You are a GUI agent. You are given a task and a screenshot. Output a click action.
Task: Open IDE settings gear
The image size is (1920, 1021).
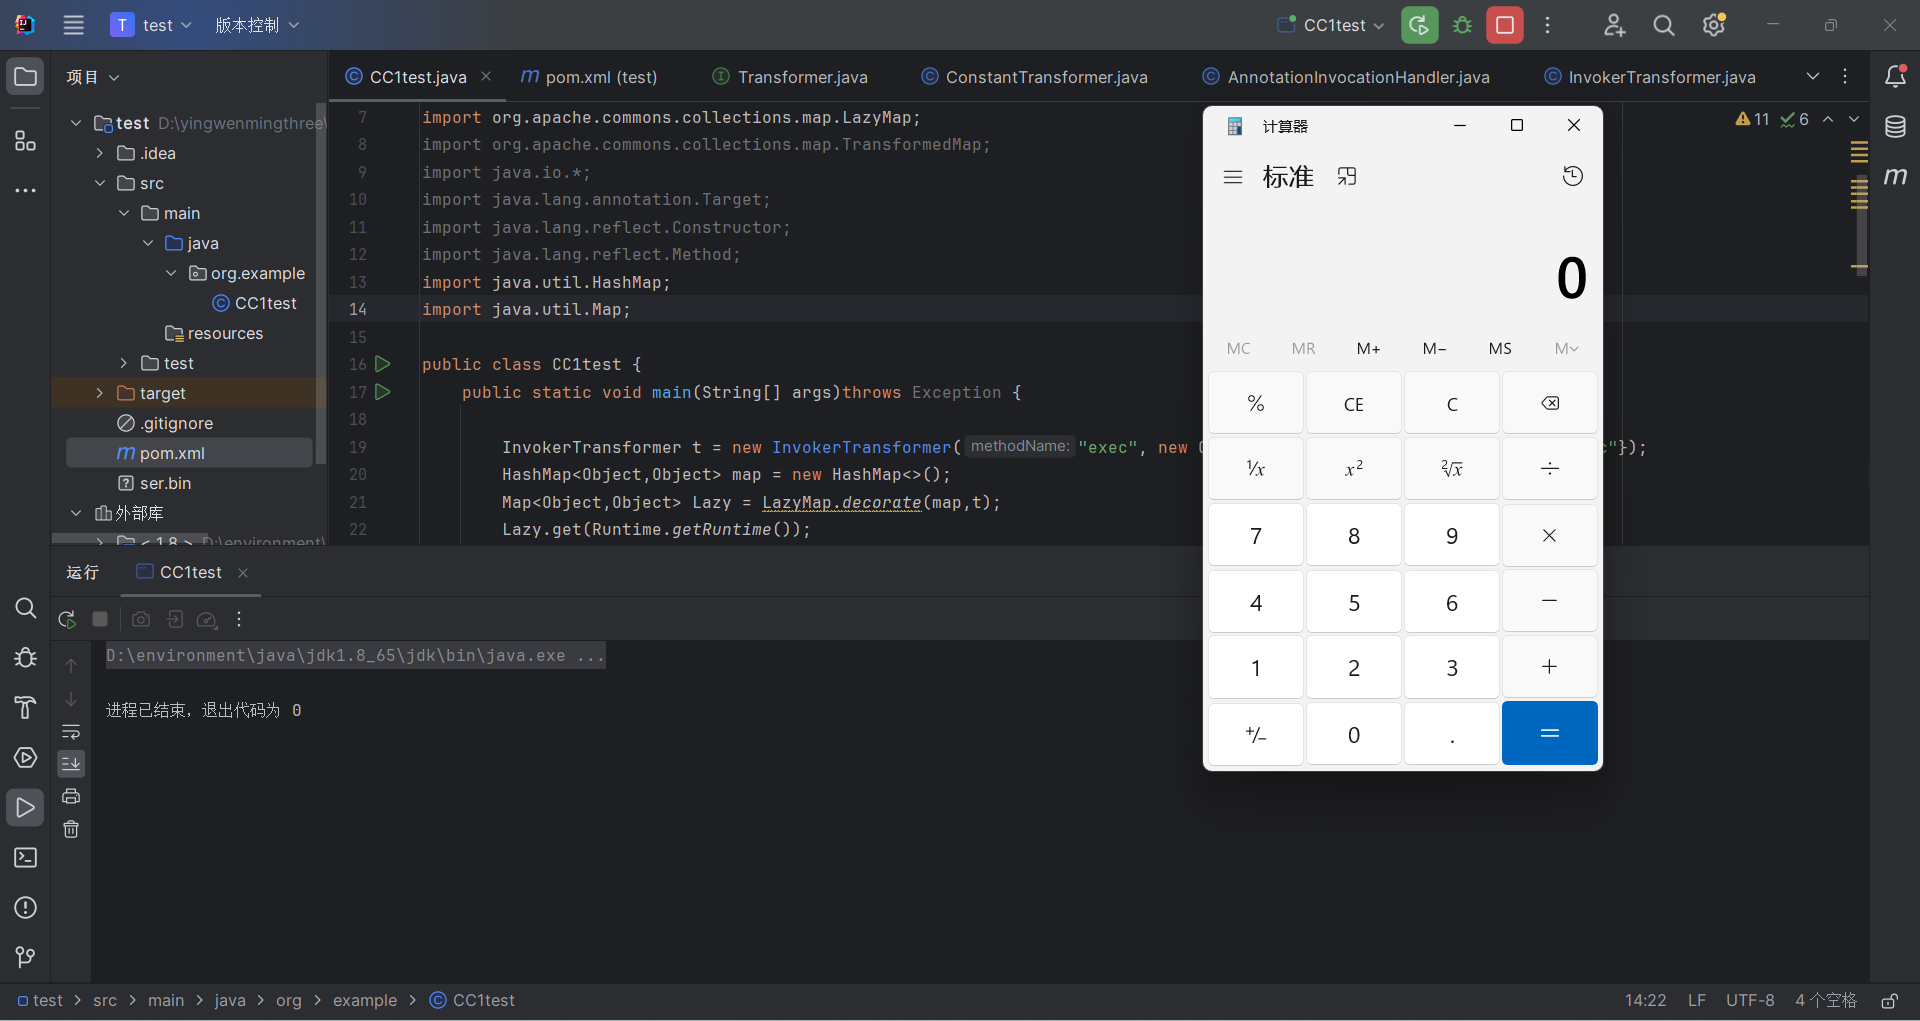(1713, 25)
